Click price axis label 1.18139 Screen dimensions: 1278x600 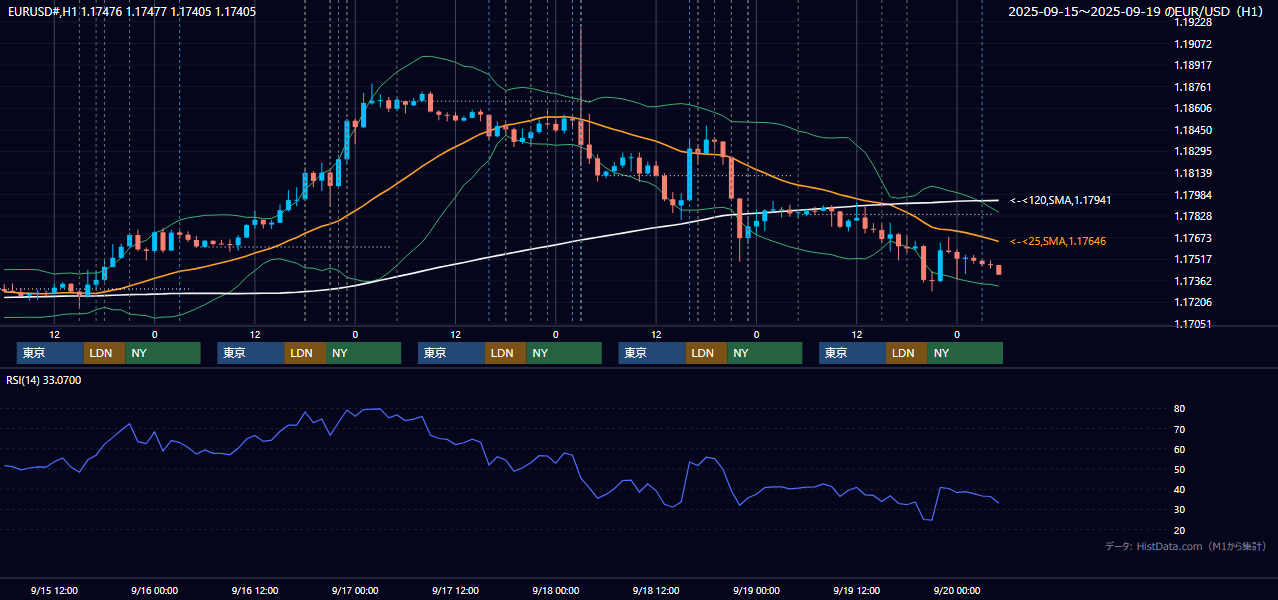click(1194, 173)
